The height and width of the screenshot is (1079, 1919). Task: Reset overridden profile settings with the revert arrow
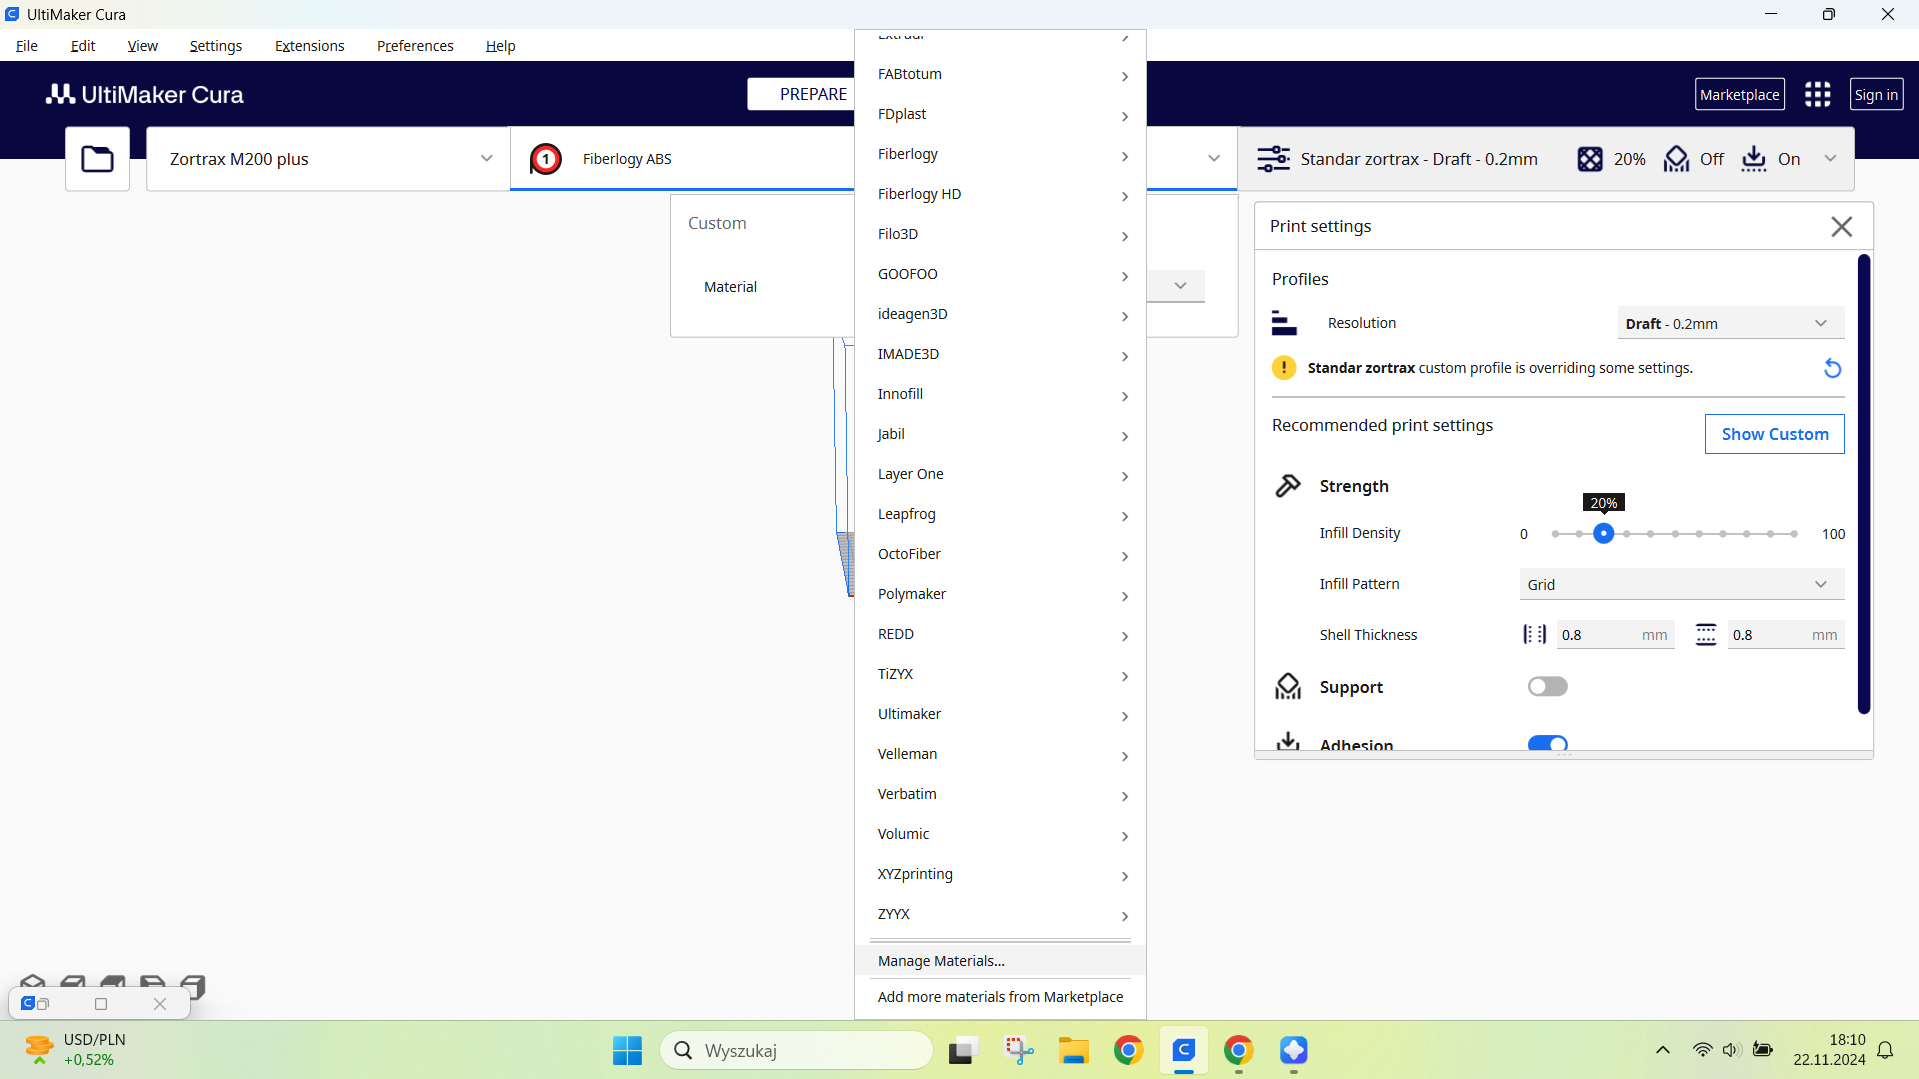(1832, 368)
